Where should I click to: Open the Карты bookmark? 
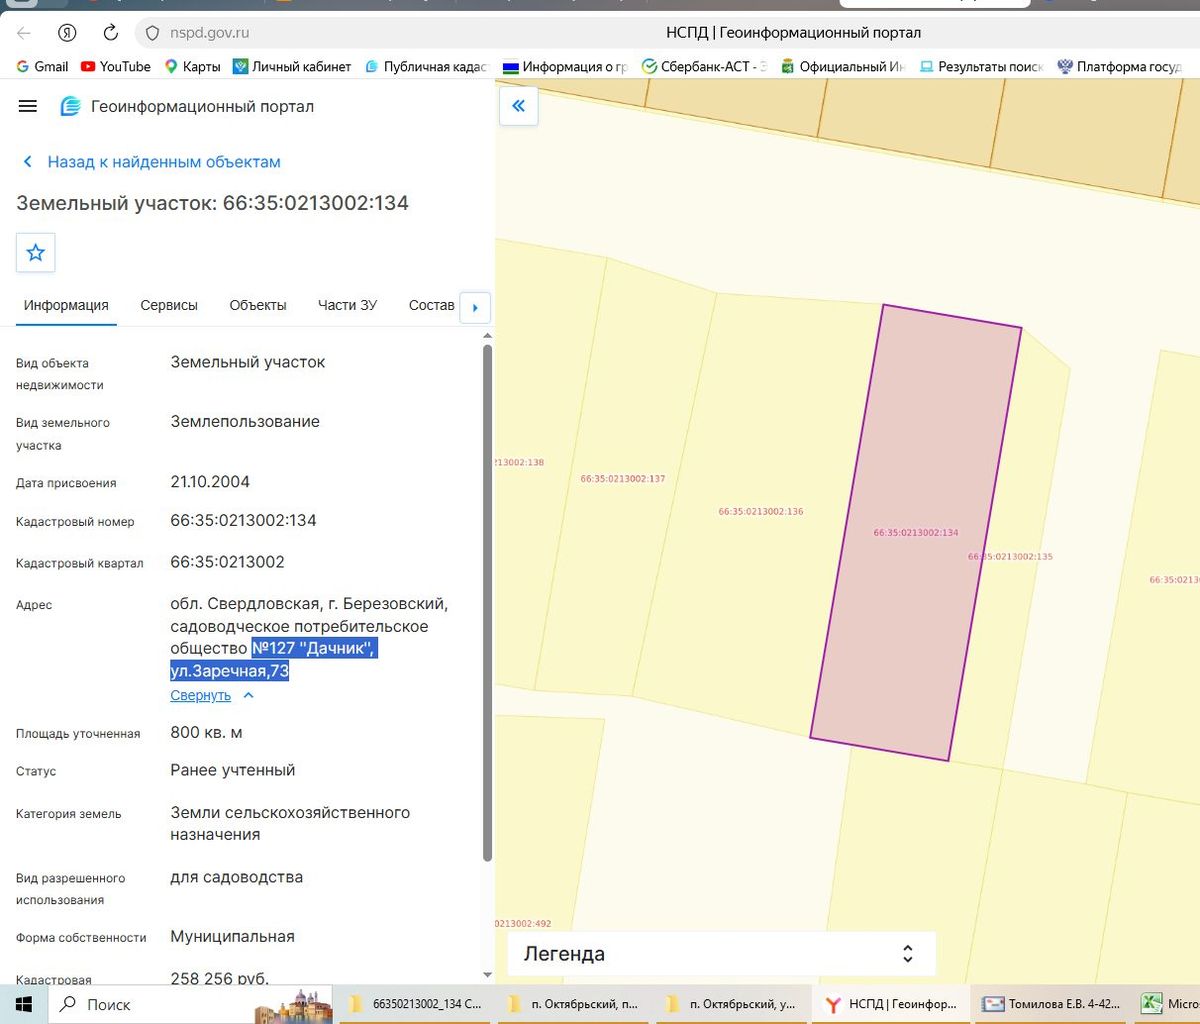pyautogui.click(x=192, y=67)
